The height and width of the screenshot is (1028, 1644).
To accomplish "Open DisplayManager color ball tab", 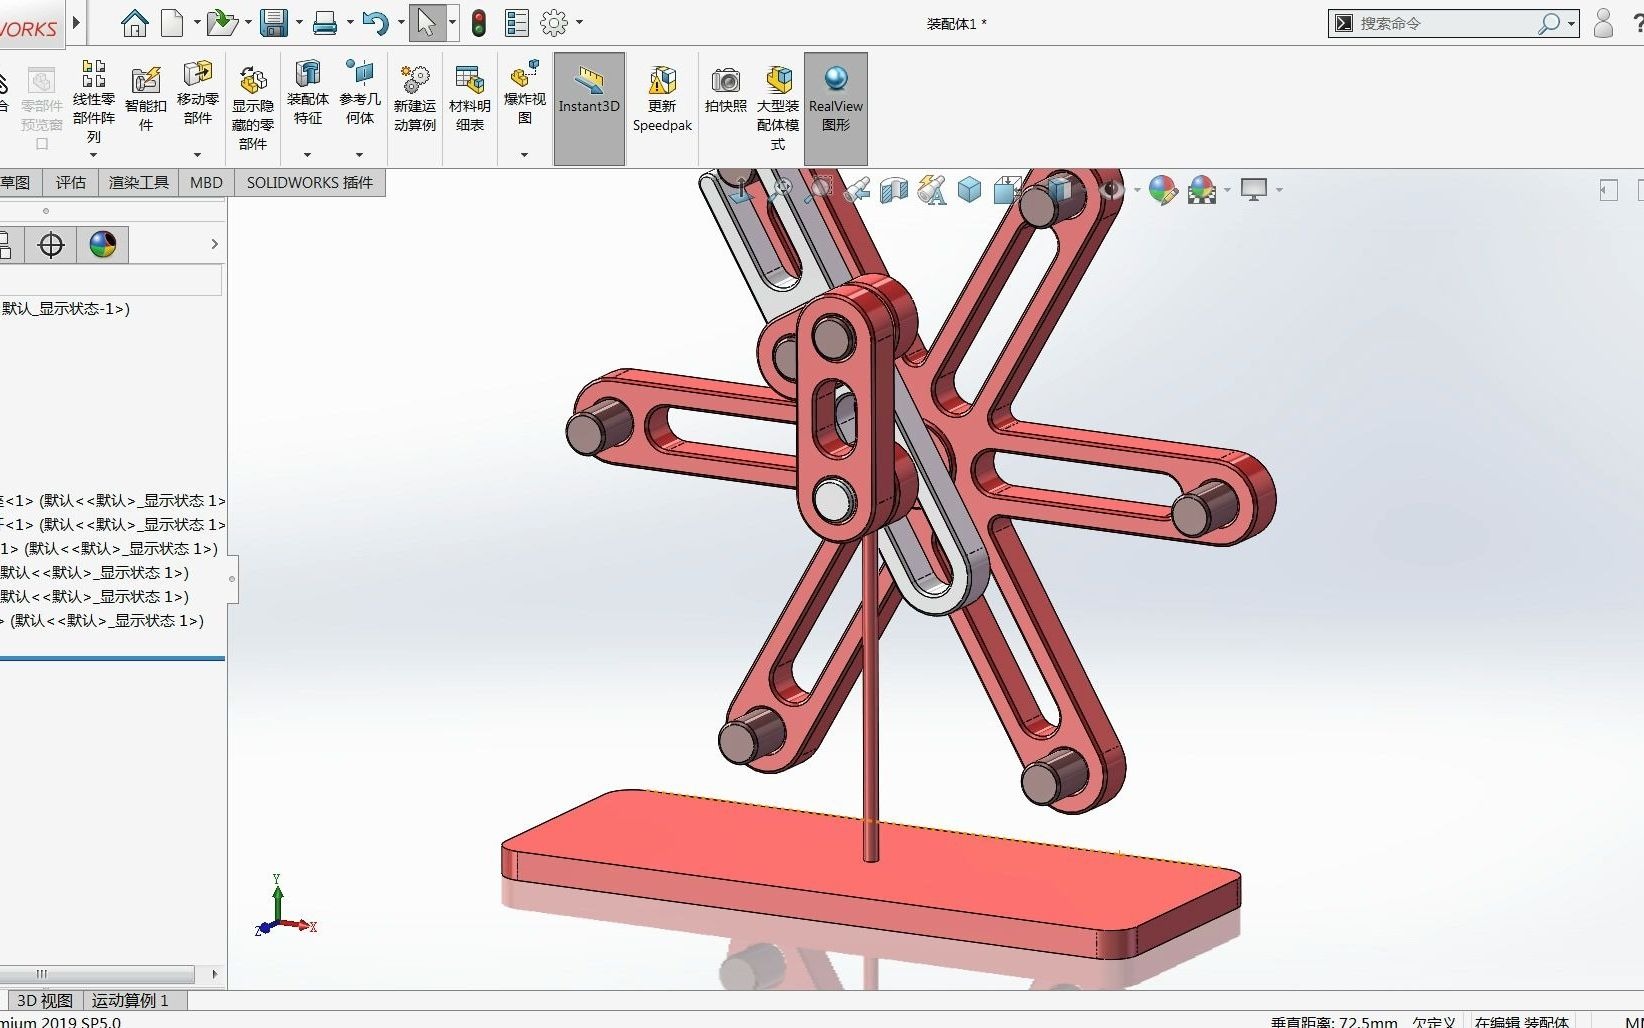I will point(103,244).
